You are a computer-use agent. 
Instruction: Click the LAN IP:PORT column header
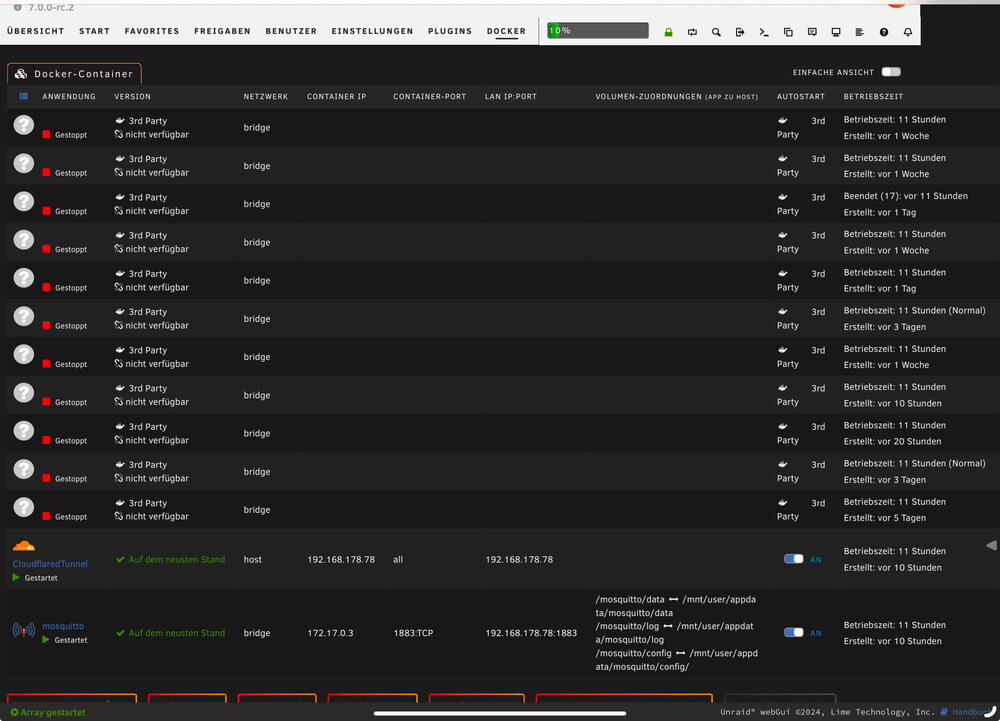tap(511, 96)
